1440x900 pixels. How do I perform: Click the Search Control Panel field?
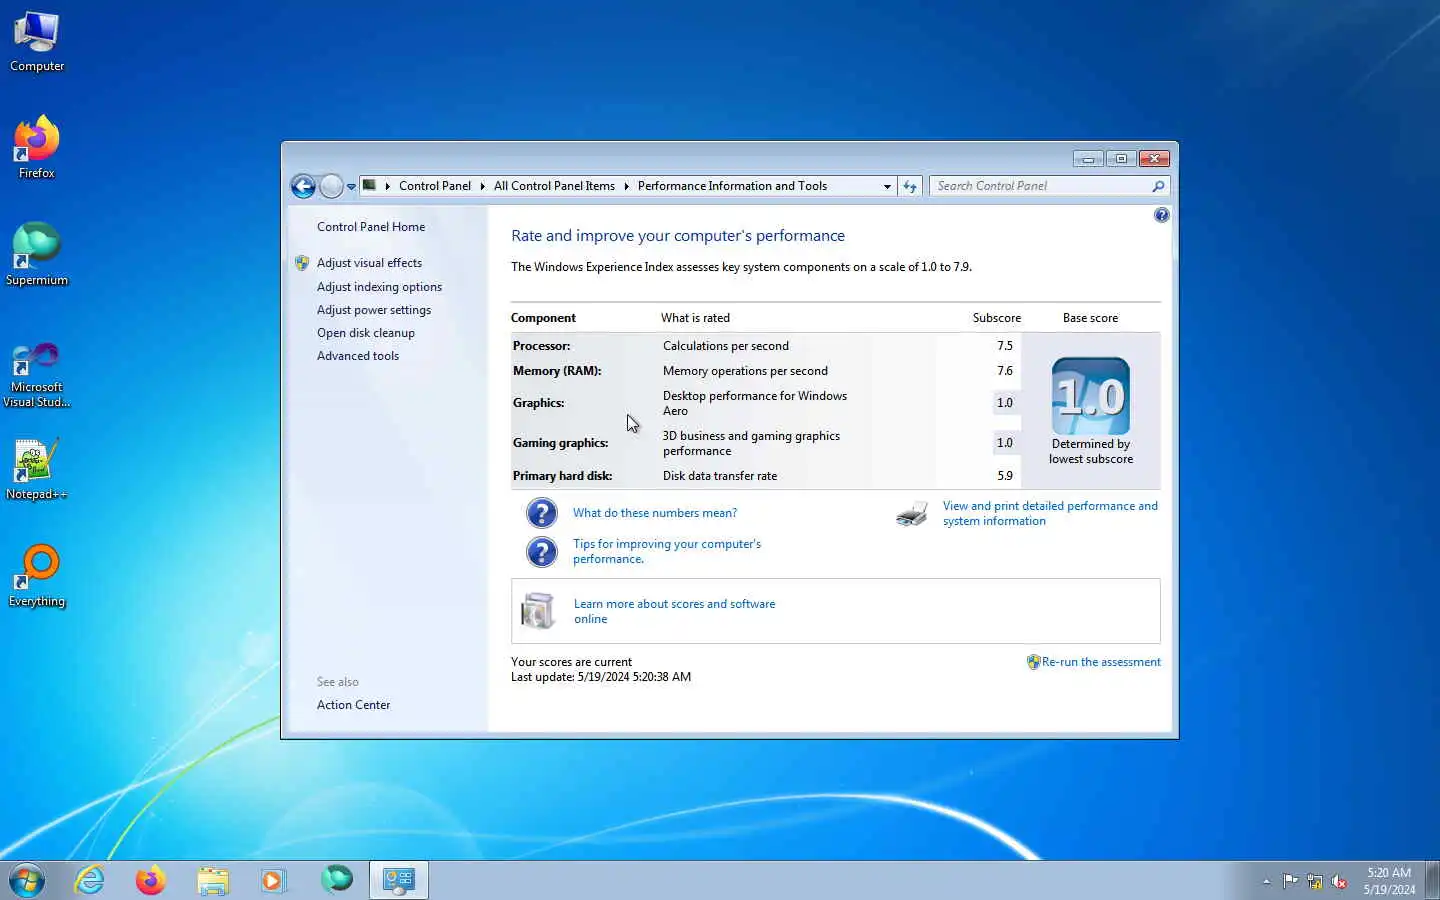click(x=1039, y=186)
